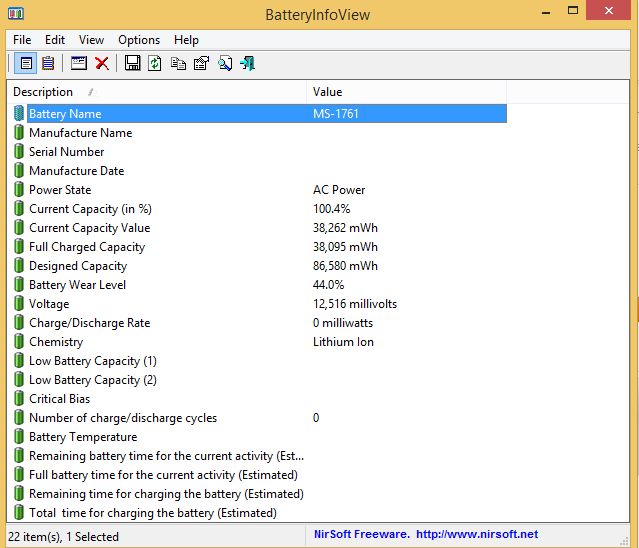Save selected items with floppy disk icon
The height and width of the screenshot is (548, 639).
click(132, 64)
